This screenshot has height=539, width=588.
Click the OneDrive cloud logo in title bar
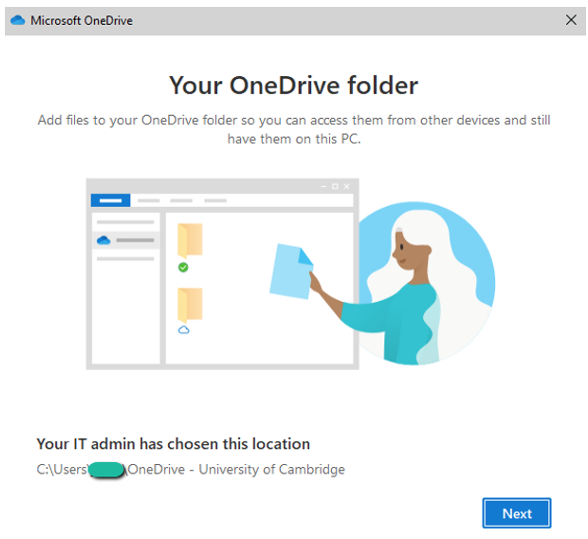click(x=18, y=20)
